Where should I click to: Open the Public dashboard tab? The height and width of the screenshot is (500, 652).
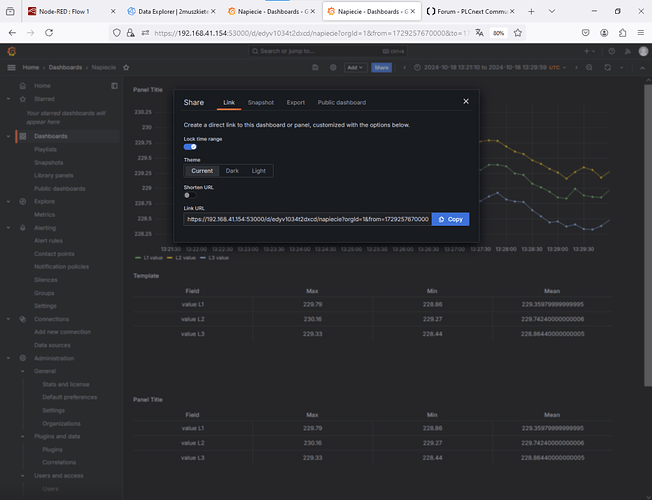(341, 102)
